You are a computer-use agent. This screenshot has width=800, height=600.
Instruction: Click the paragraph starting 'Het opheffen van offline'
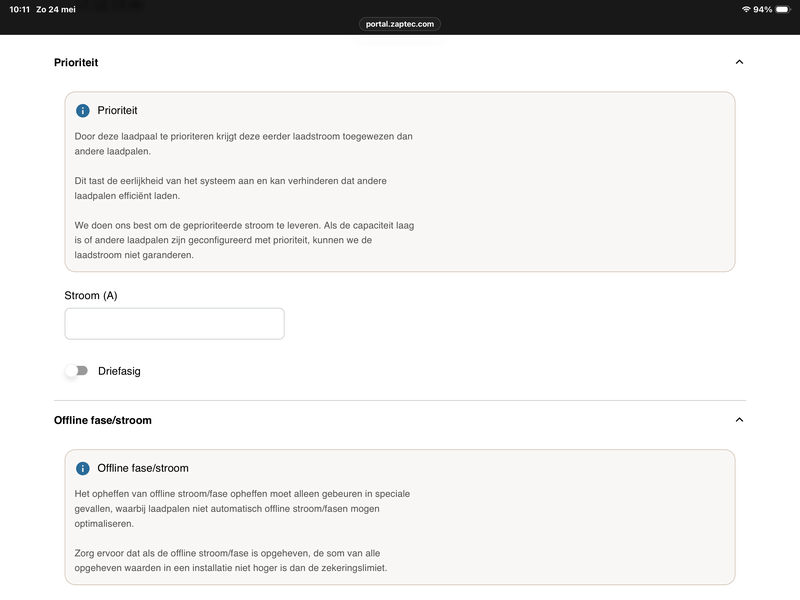coord(242,509)
